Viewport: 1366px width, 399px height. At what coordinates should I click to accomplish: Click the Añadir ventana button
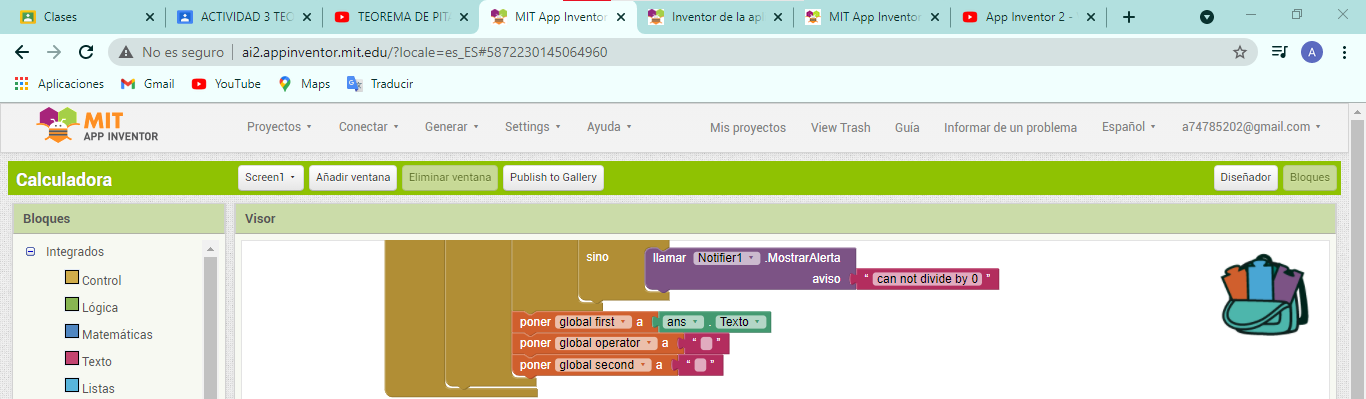coord(353,178)
